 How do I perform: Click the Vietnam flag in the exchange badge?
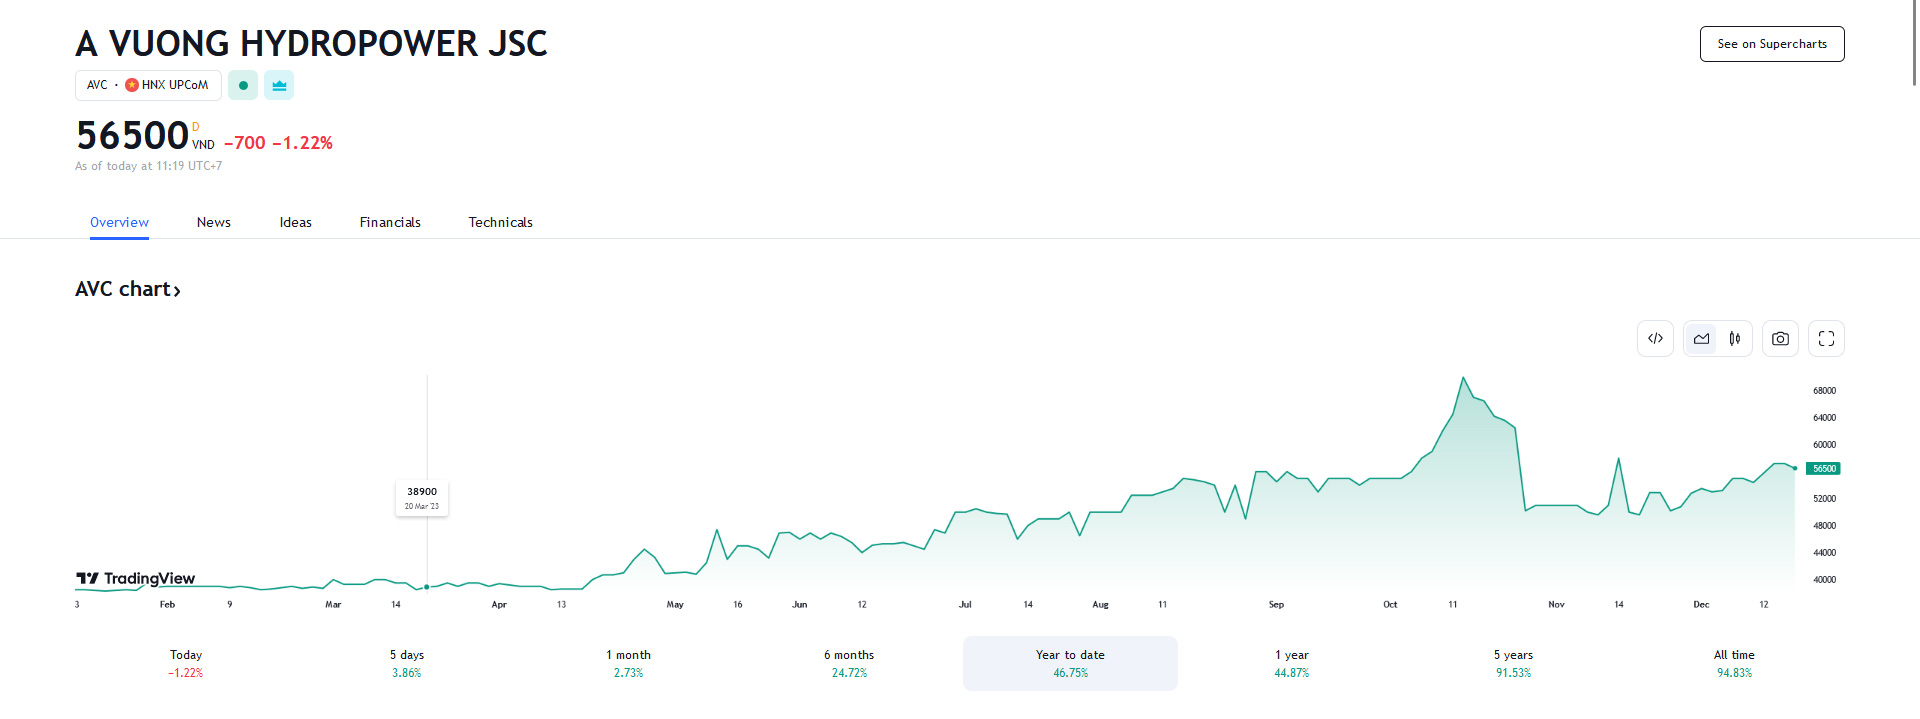129,85
